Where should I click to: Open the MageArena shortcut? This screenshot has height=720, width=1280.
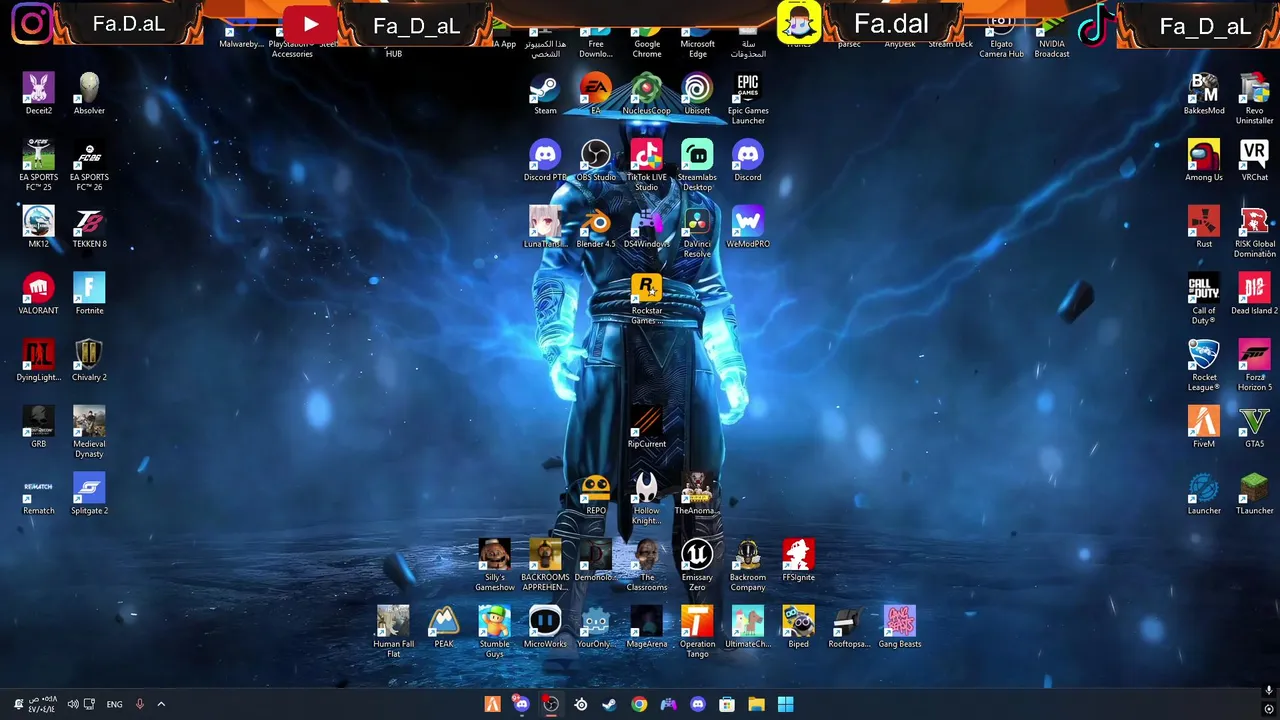[647, 628]
